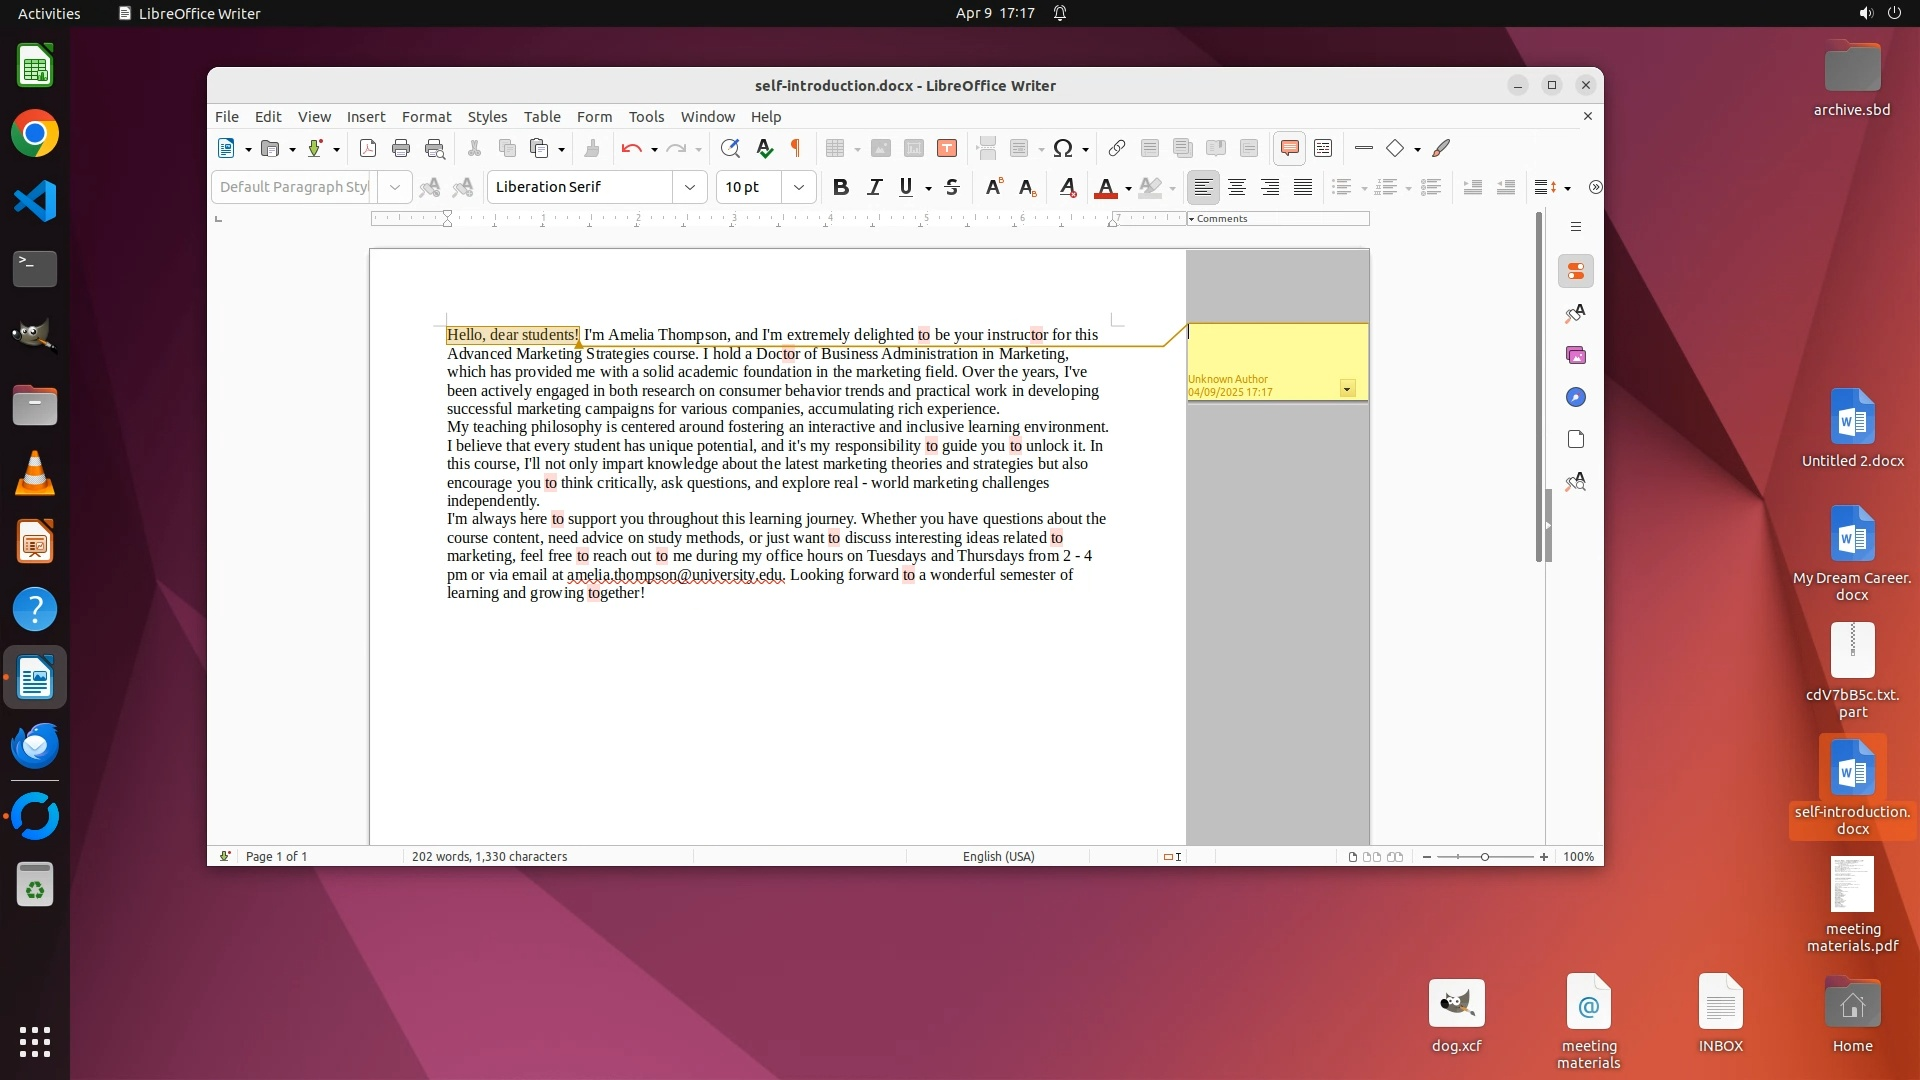1920x1080 pixels.
Task: Adjust the zoom slider handle
Action: click(1484, 857)
